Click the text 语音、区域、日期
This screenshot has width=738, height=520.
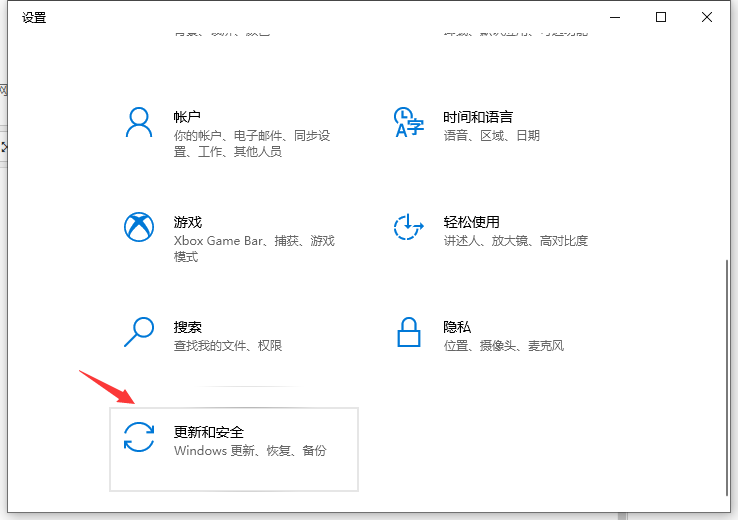491,136
